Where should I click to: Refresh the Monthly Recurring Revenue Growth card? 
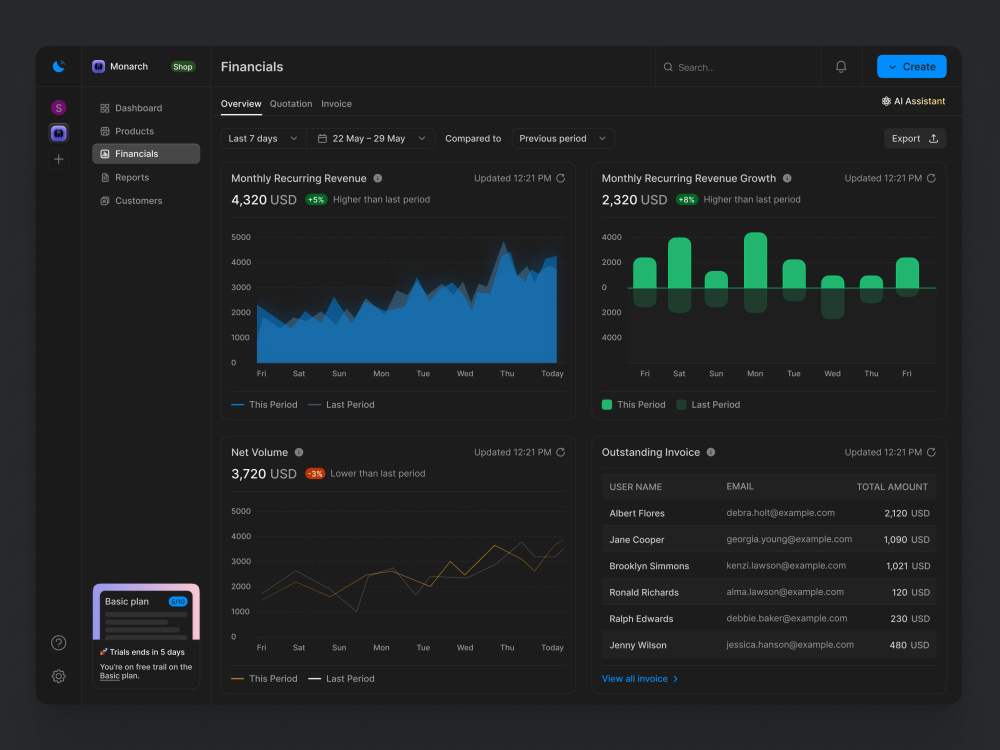pos(931,179)
